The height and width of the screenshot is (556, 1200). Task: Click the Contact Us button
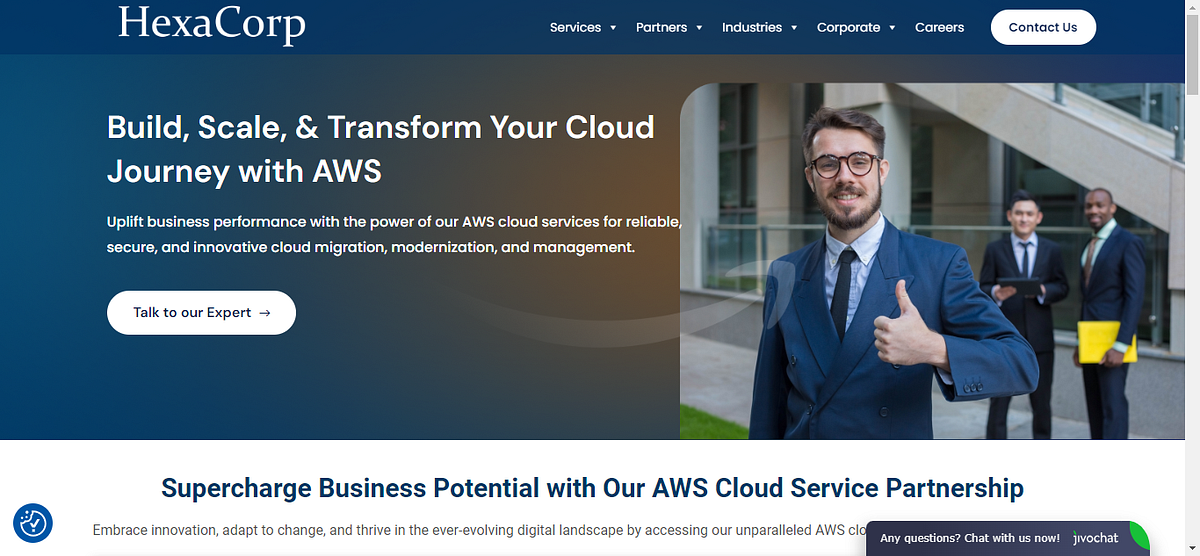coord(1043,27)
